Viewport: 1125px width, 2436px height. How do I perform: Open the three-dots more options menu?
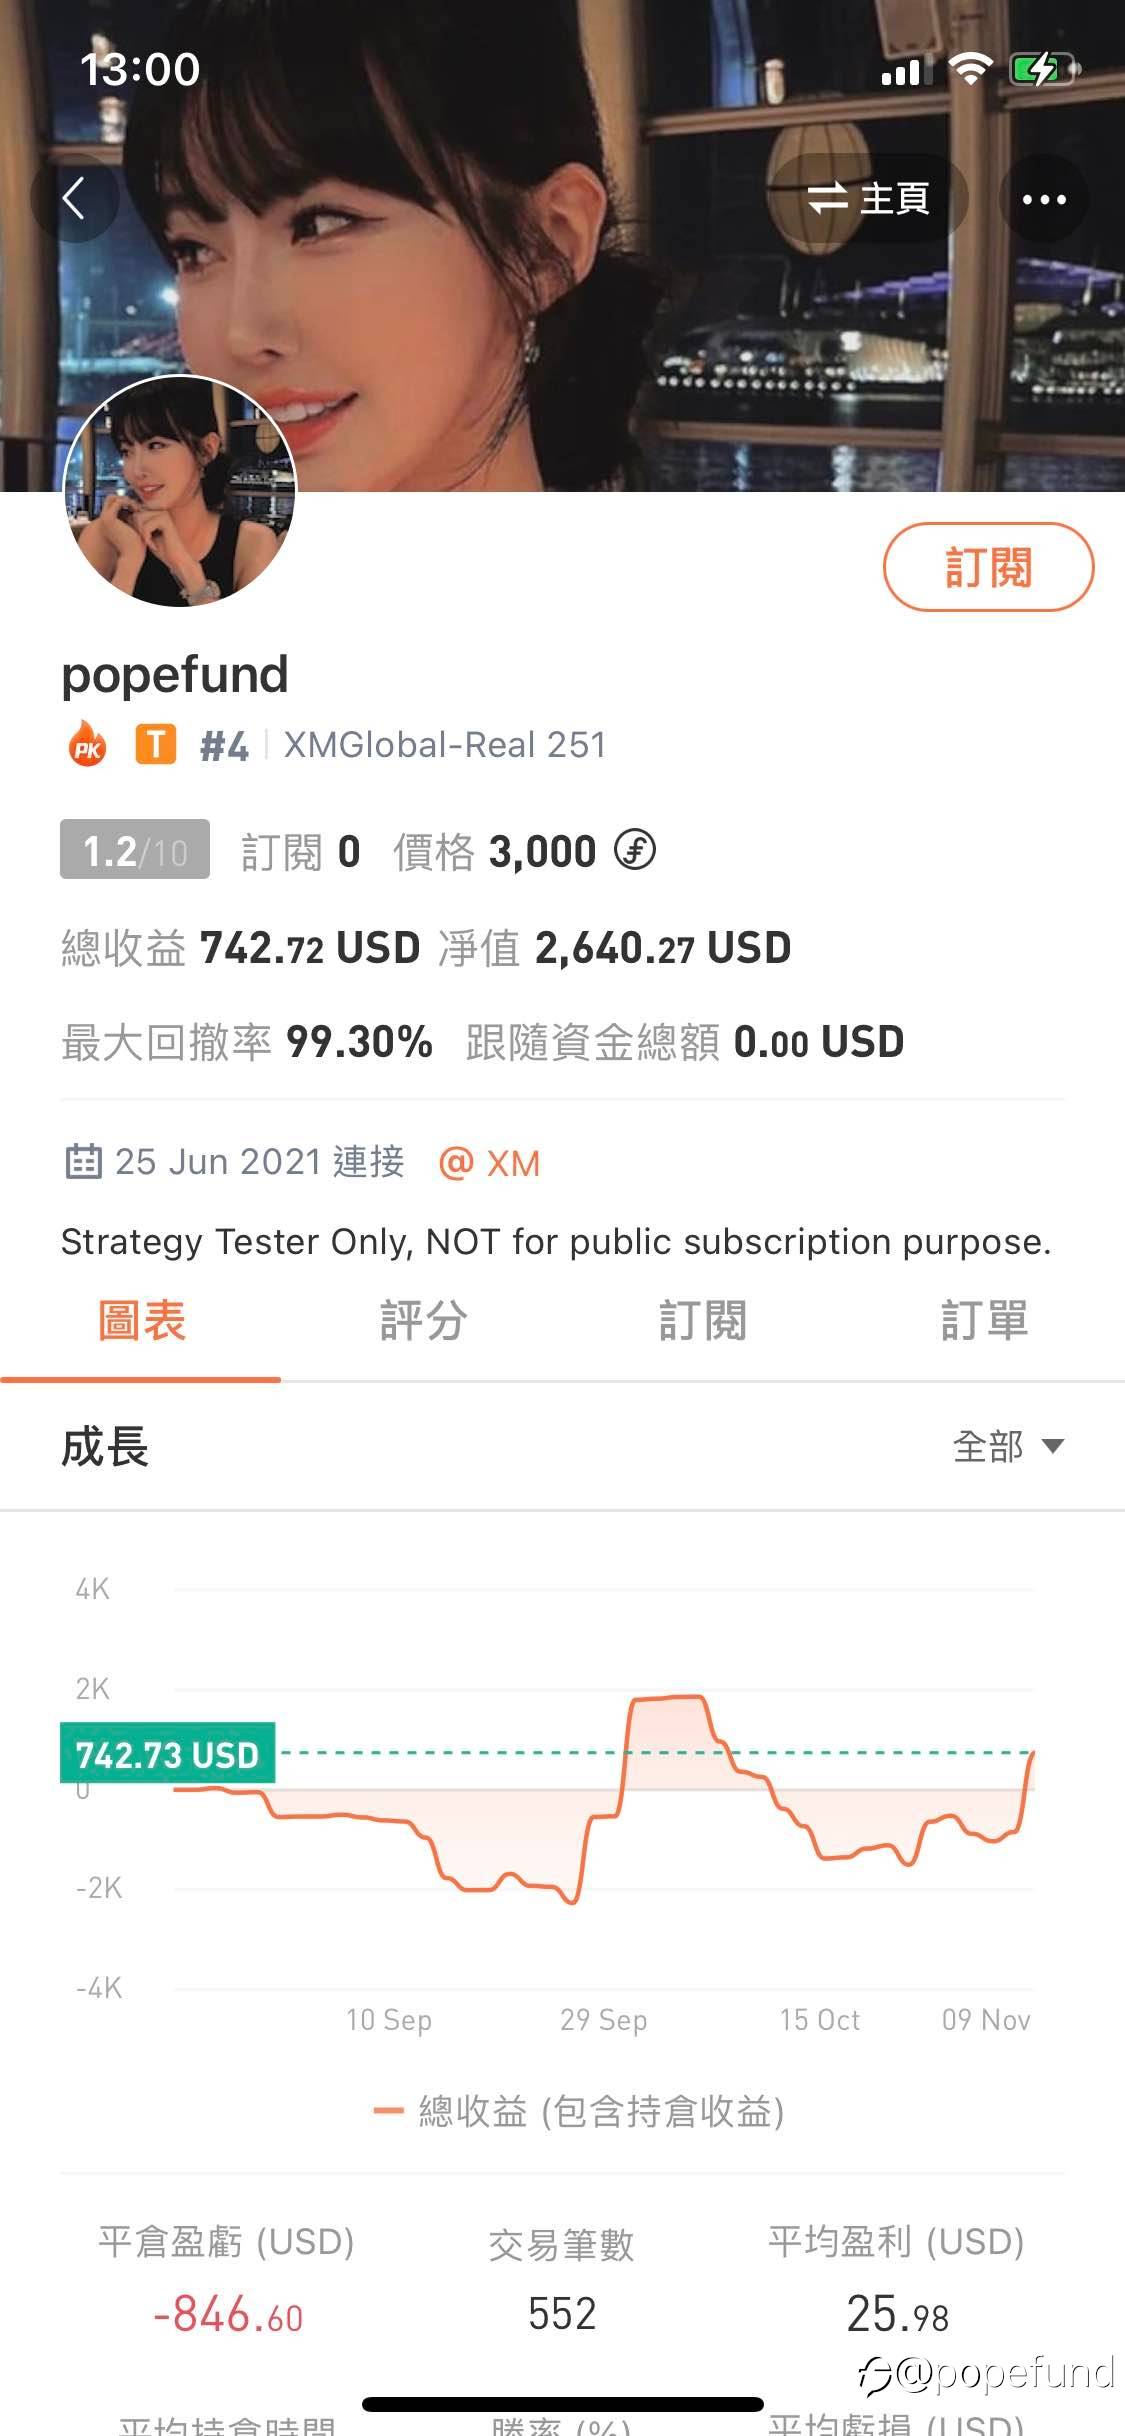point(1044,199)
